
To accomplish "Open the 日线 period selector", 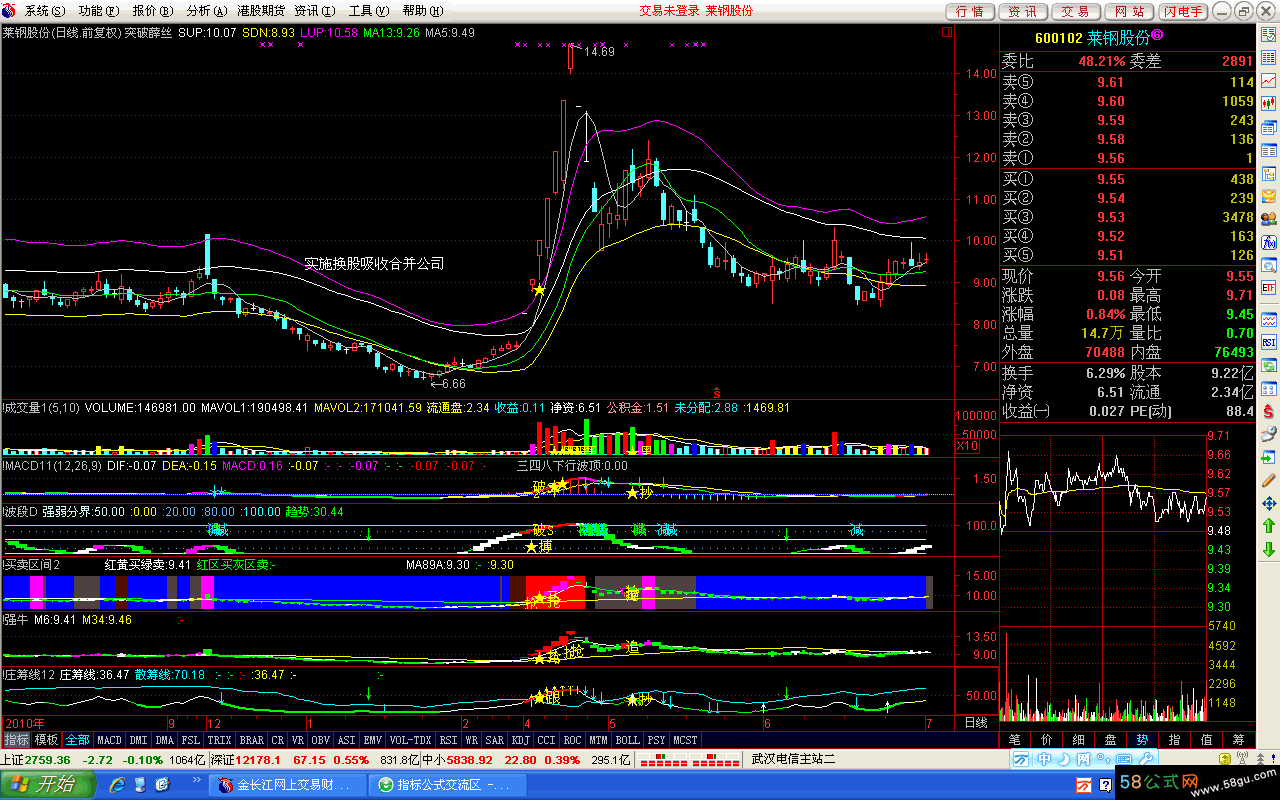I will click(975, 722).
